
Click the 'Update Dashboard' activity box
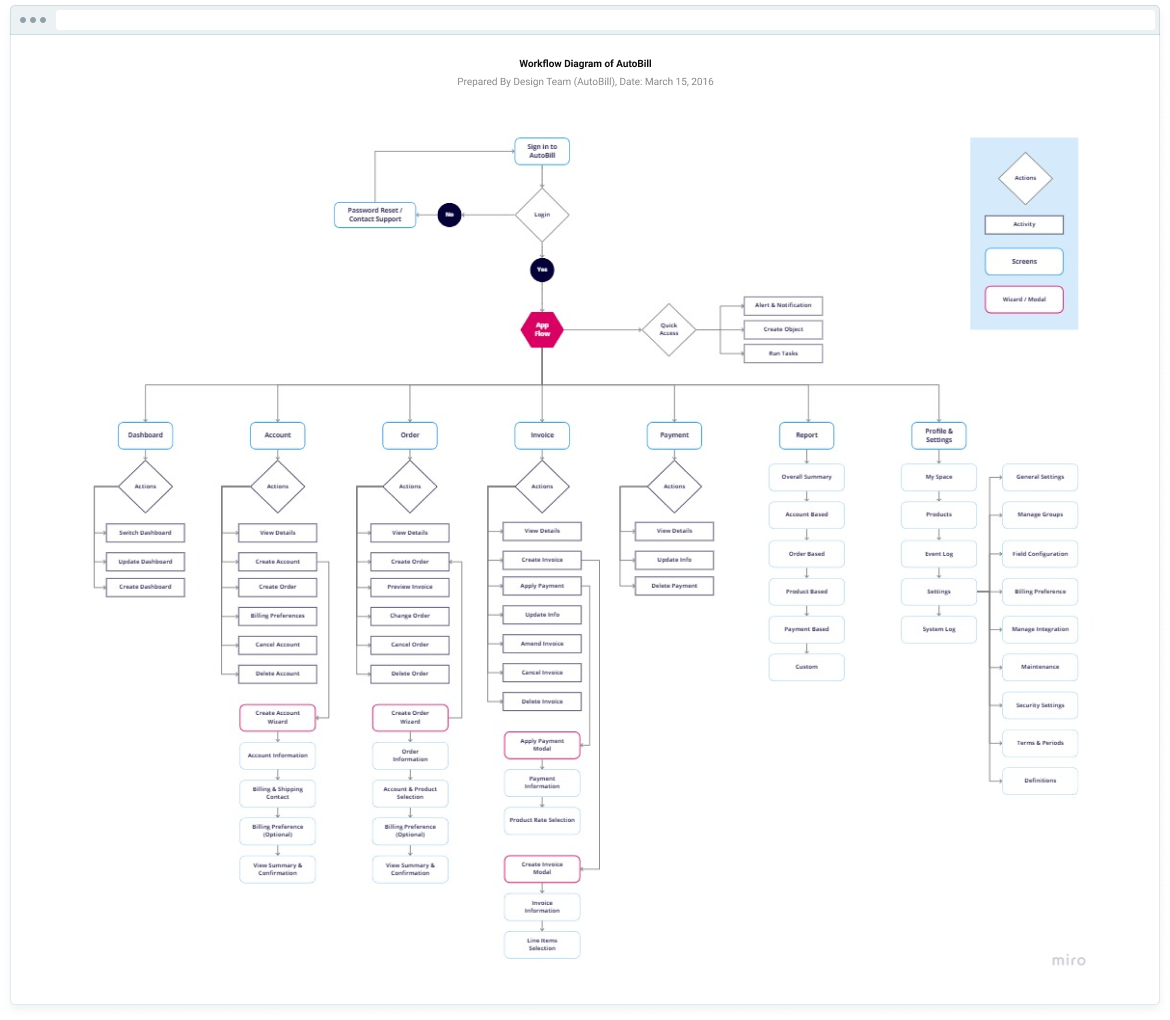[x=146, y=561]
